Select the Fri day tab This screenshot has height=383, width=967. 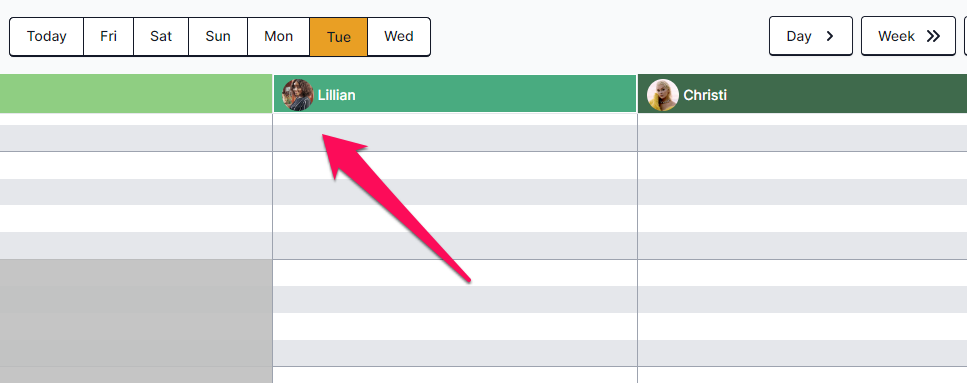[x=109, y=36]
